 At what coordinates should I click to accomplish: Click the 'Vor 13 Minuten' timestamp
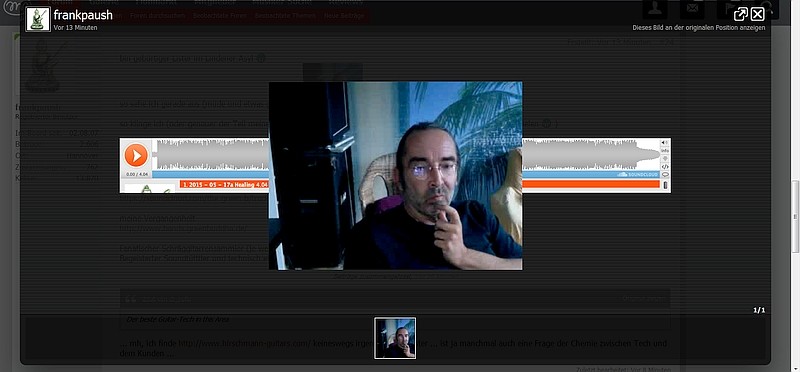75,28
